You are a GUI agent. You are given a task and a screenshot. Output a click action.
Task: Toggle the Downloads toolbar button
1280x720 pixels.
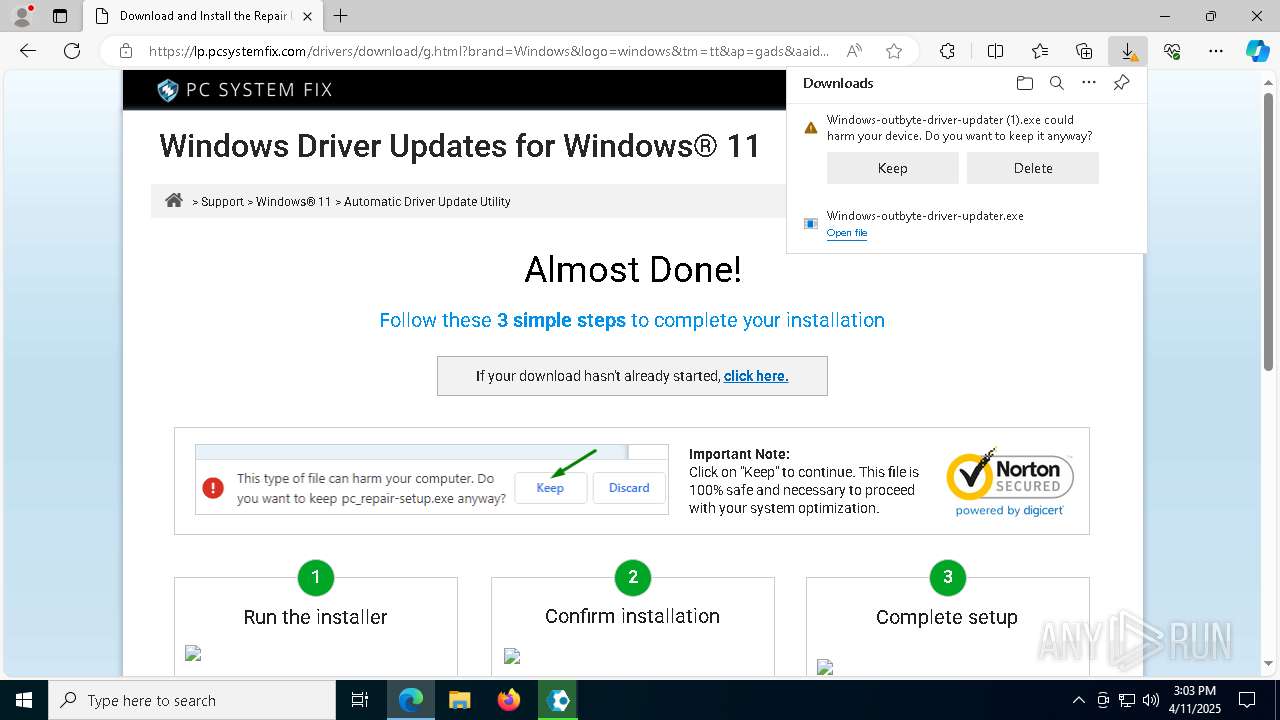(1128, 51)
